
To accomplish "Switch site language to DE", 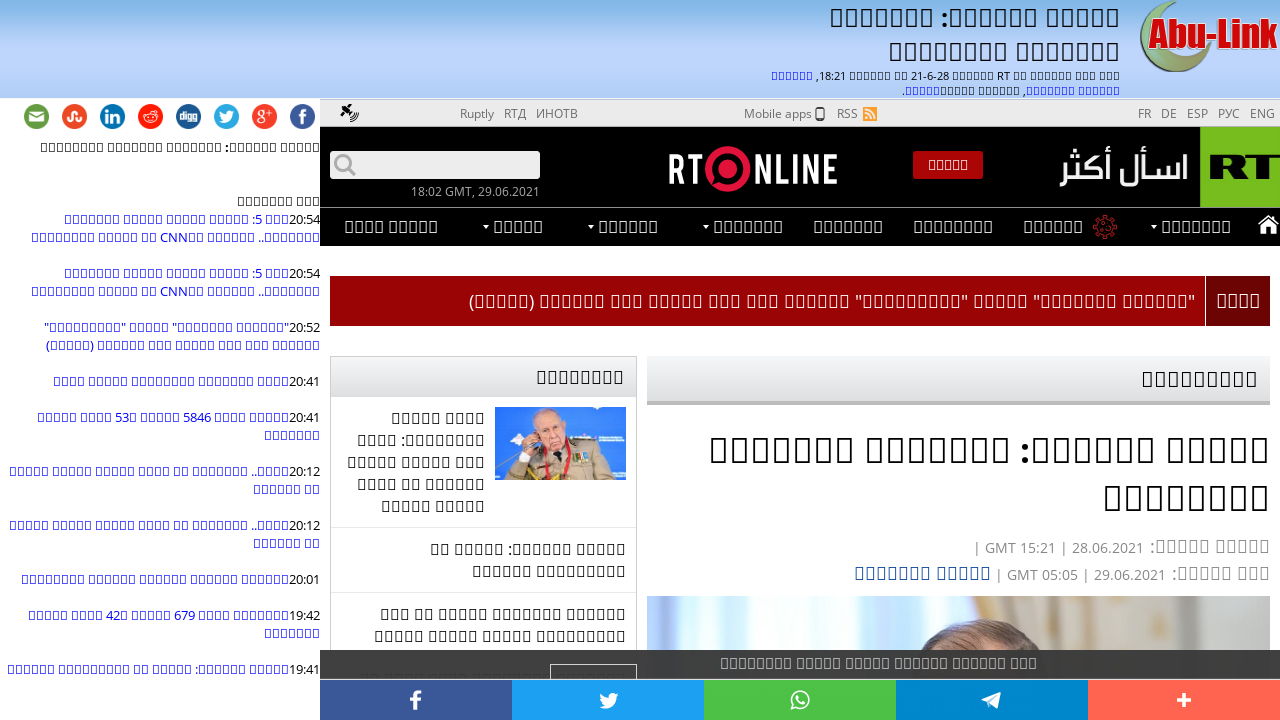I will click(x=1168, y=114).
